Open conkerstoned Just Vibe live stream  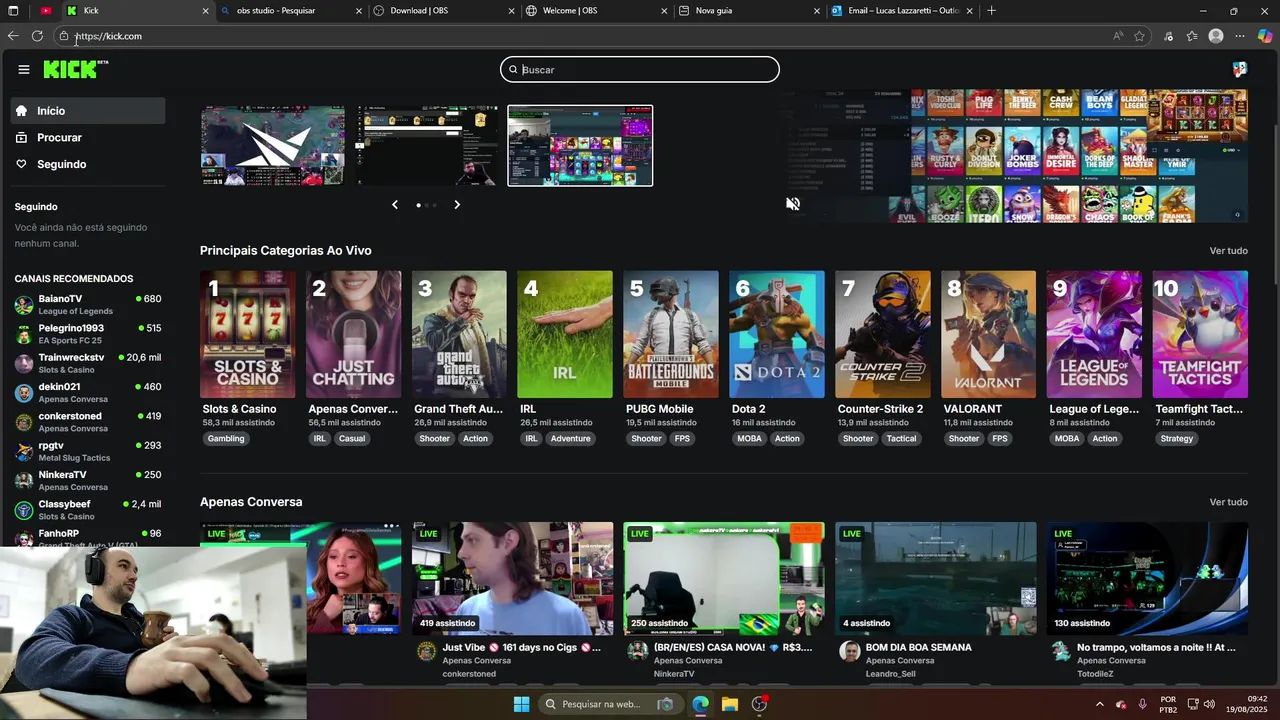click(513, 579)
